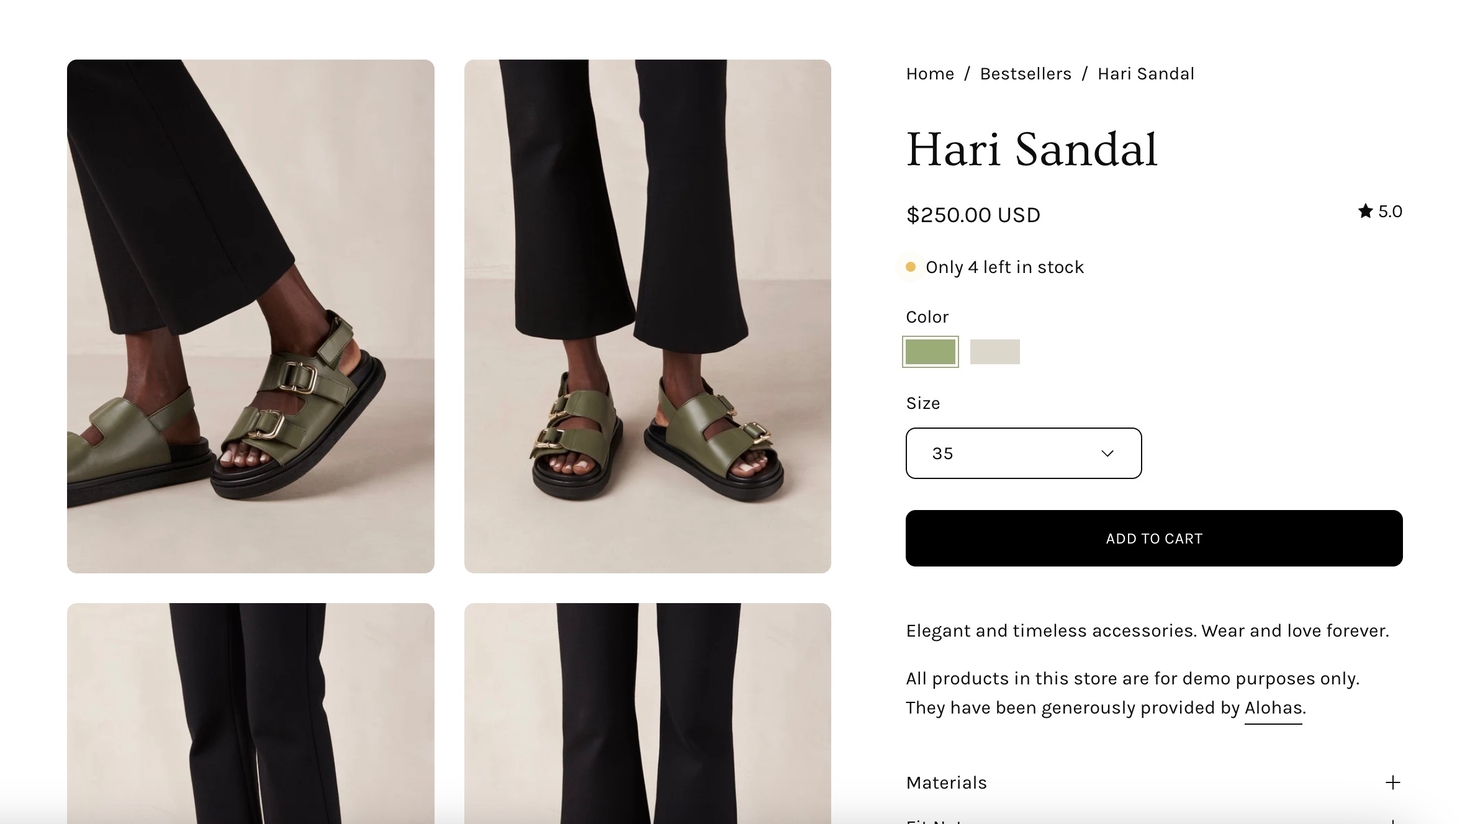Image resolution: width=1470 pixels, height=824 pixels.
Task: Open the bottom-left product image
Action: pos(250,712)
